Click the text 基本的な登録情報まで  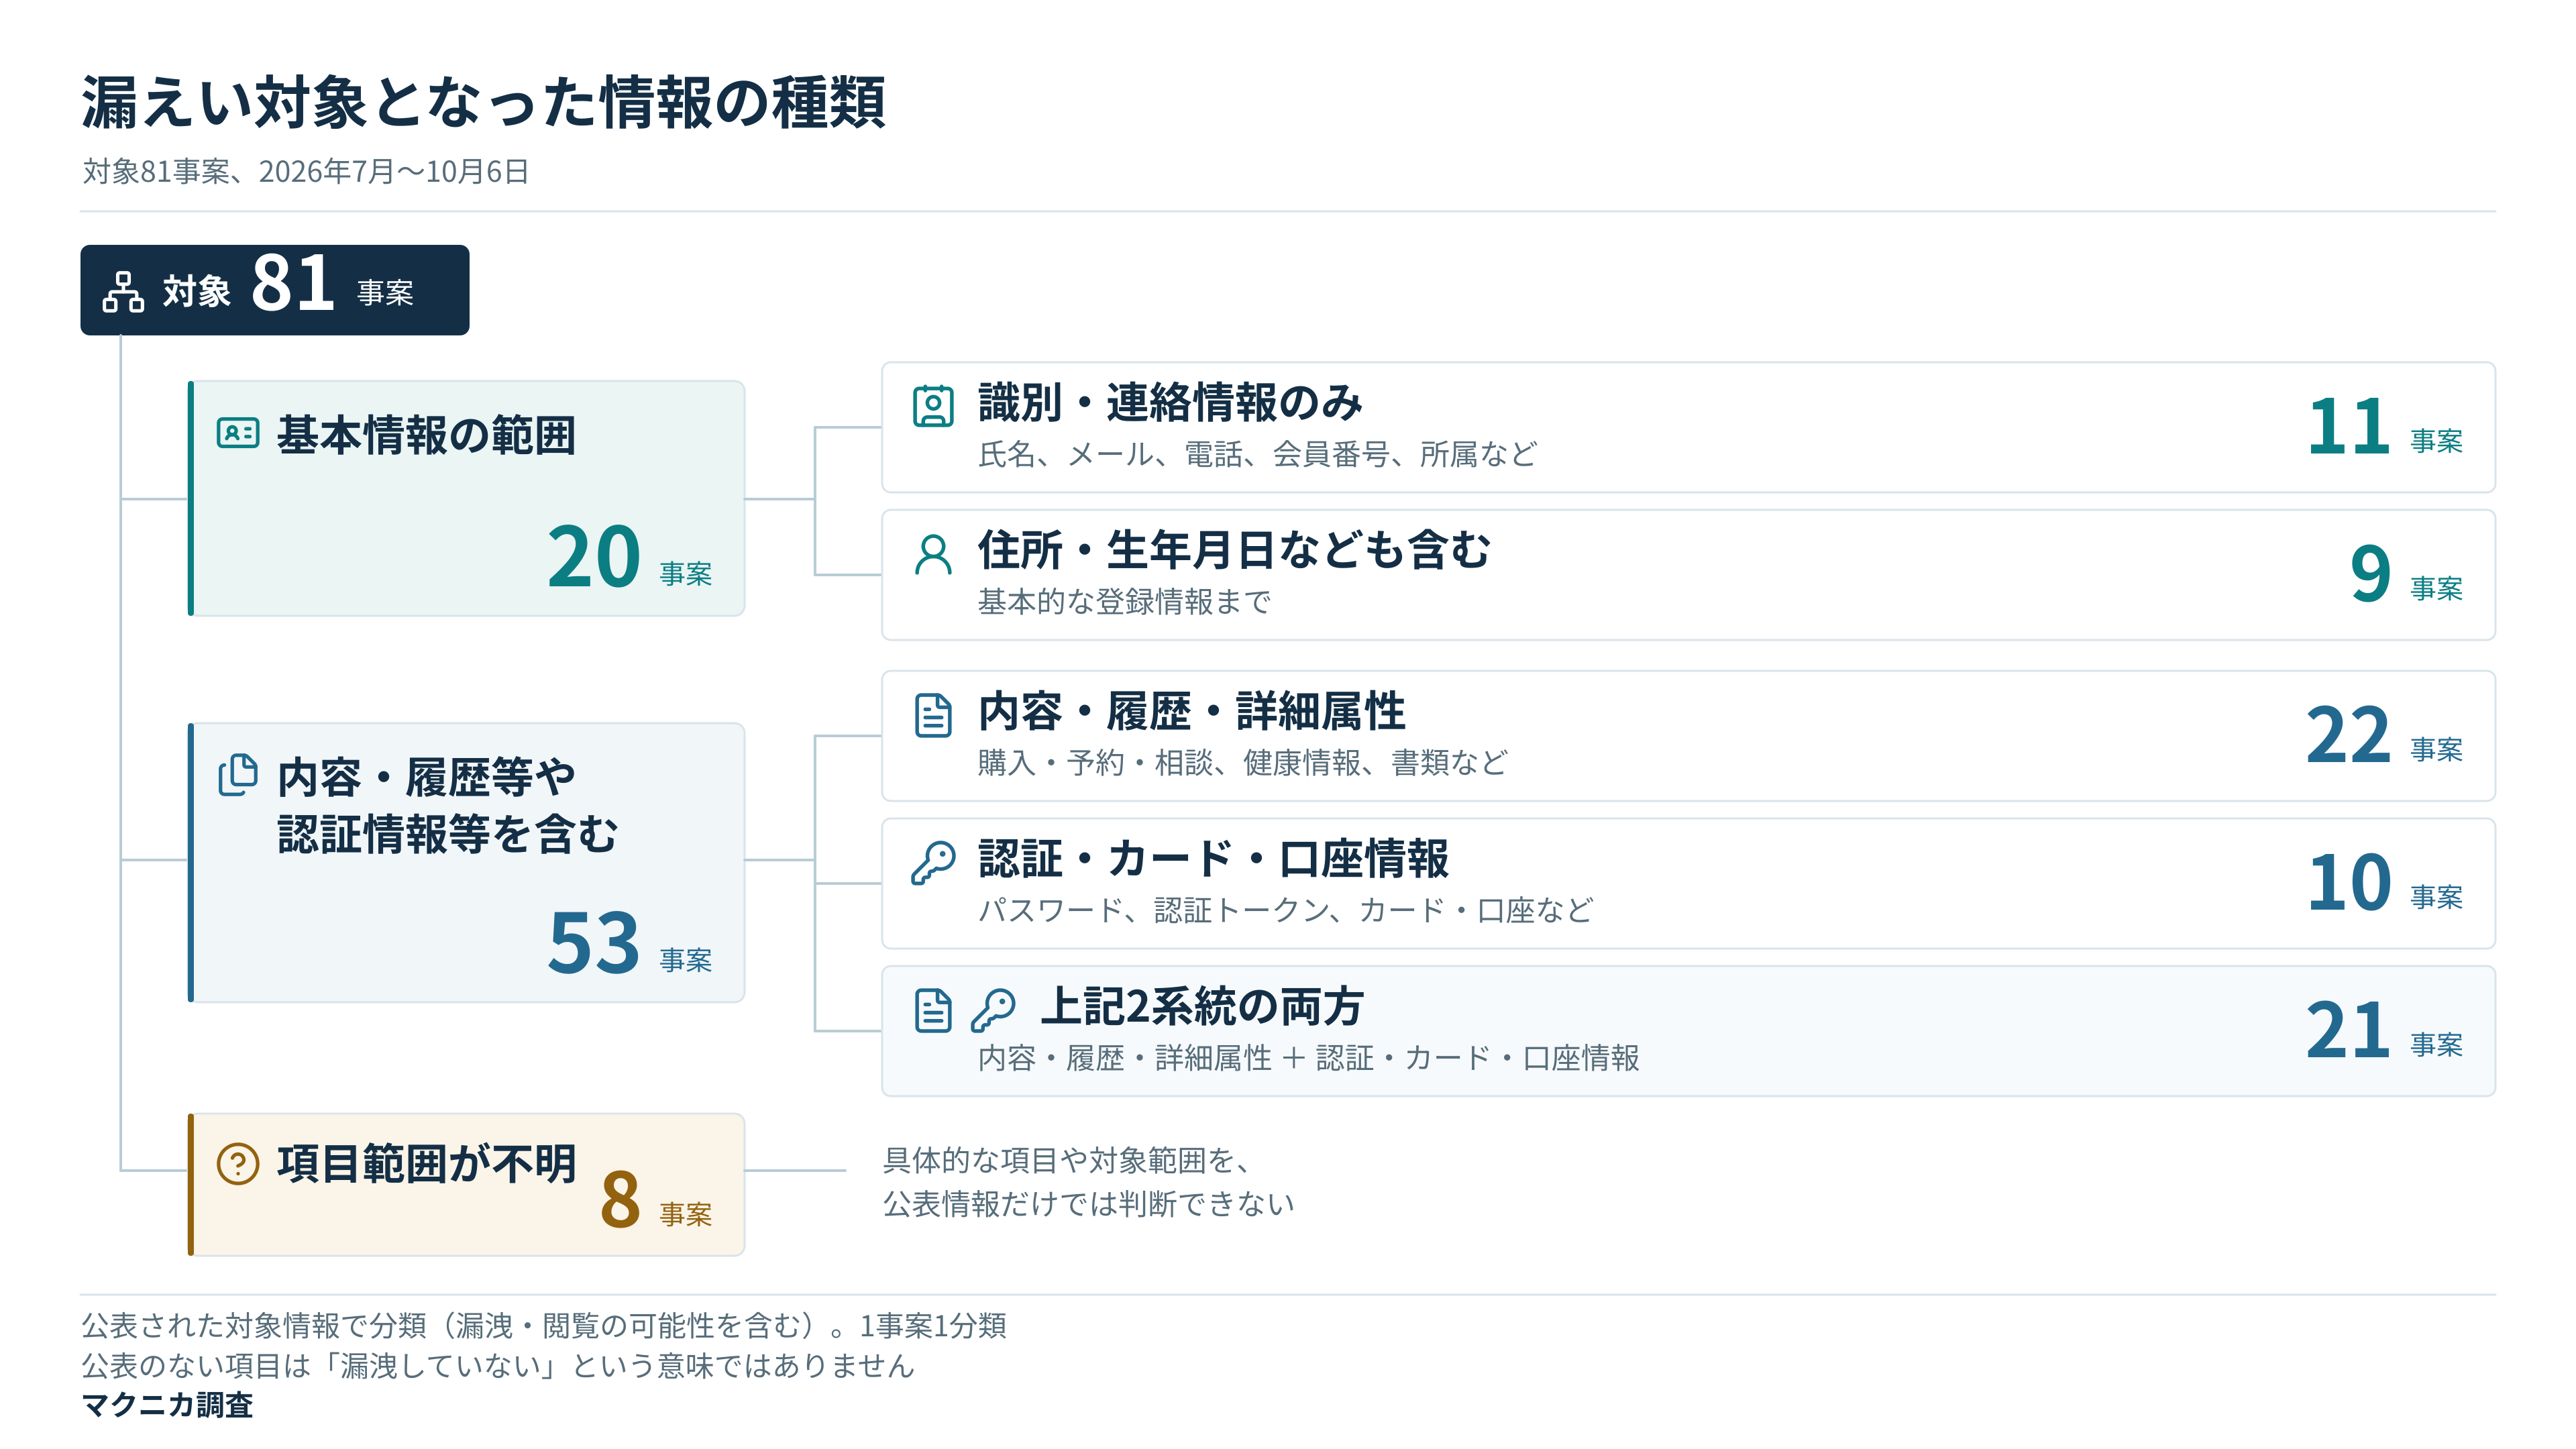tap(1124, 602)
